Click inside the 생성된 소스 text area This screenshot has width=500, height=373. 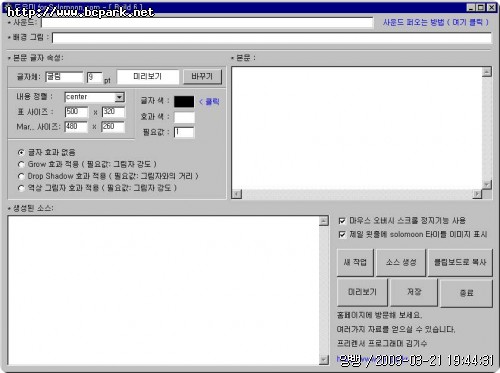pyautogui.click(x=163, y=290)
